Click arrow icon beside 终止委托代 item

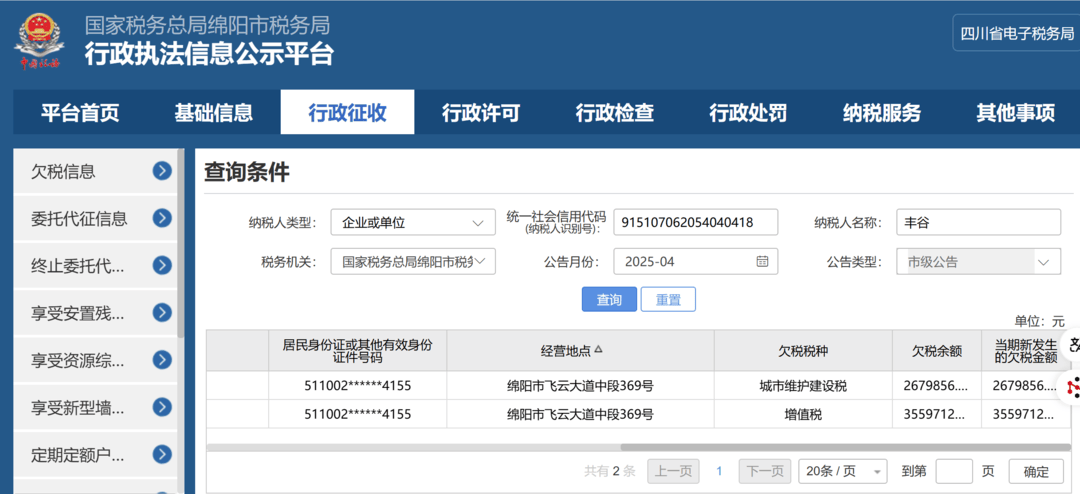point(162,265)
